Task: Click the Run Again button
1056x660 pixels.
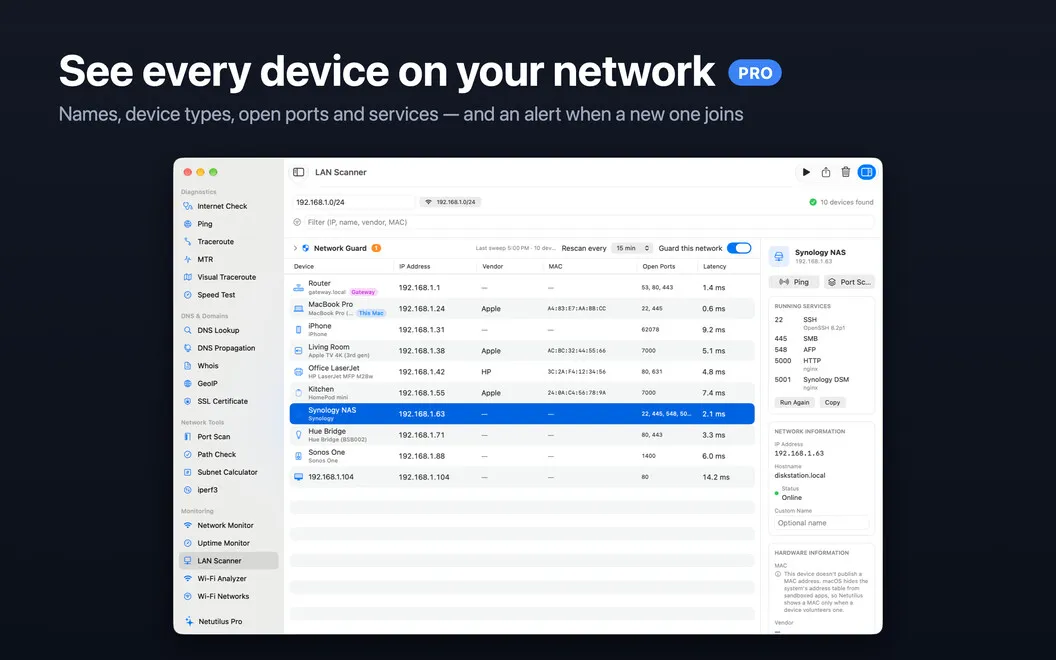Action: pos(795,403)
